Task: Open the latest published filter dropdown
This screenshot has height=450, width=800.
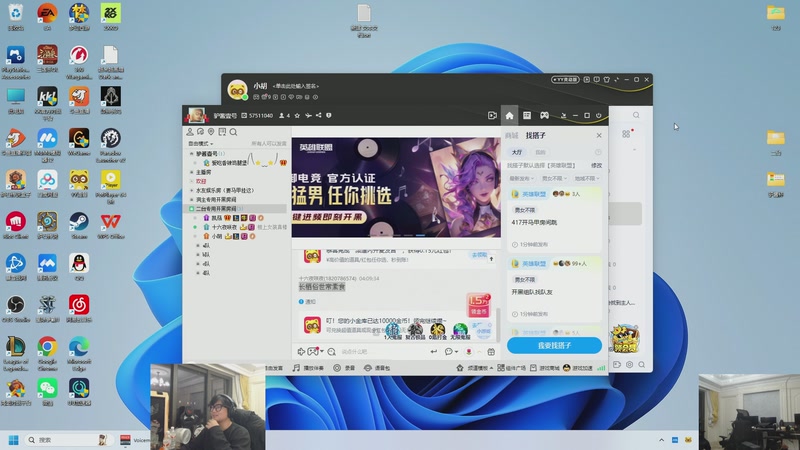Action: click(x=521, y=179)
